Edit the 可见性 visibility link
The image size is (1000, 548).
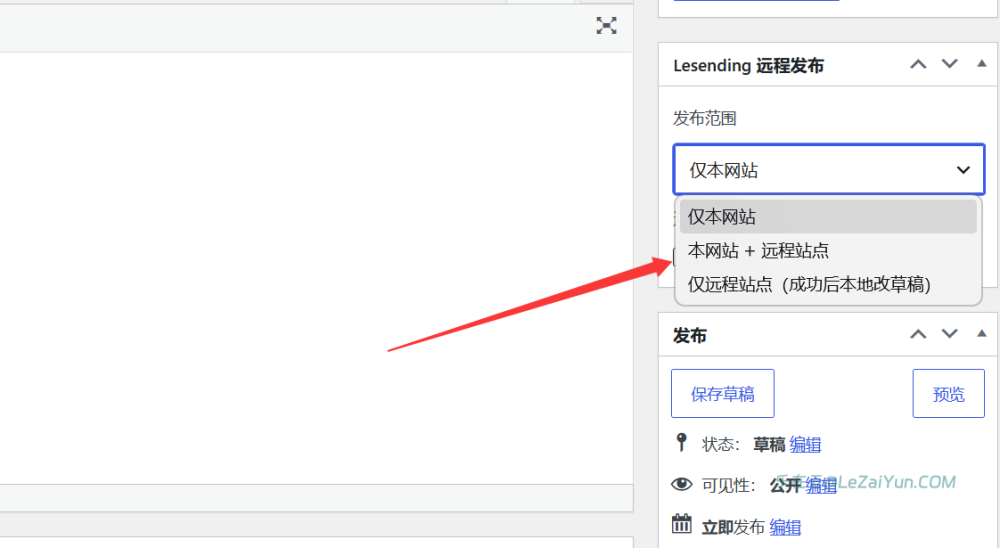tap(821, 486)
